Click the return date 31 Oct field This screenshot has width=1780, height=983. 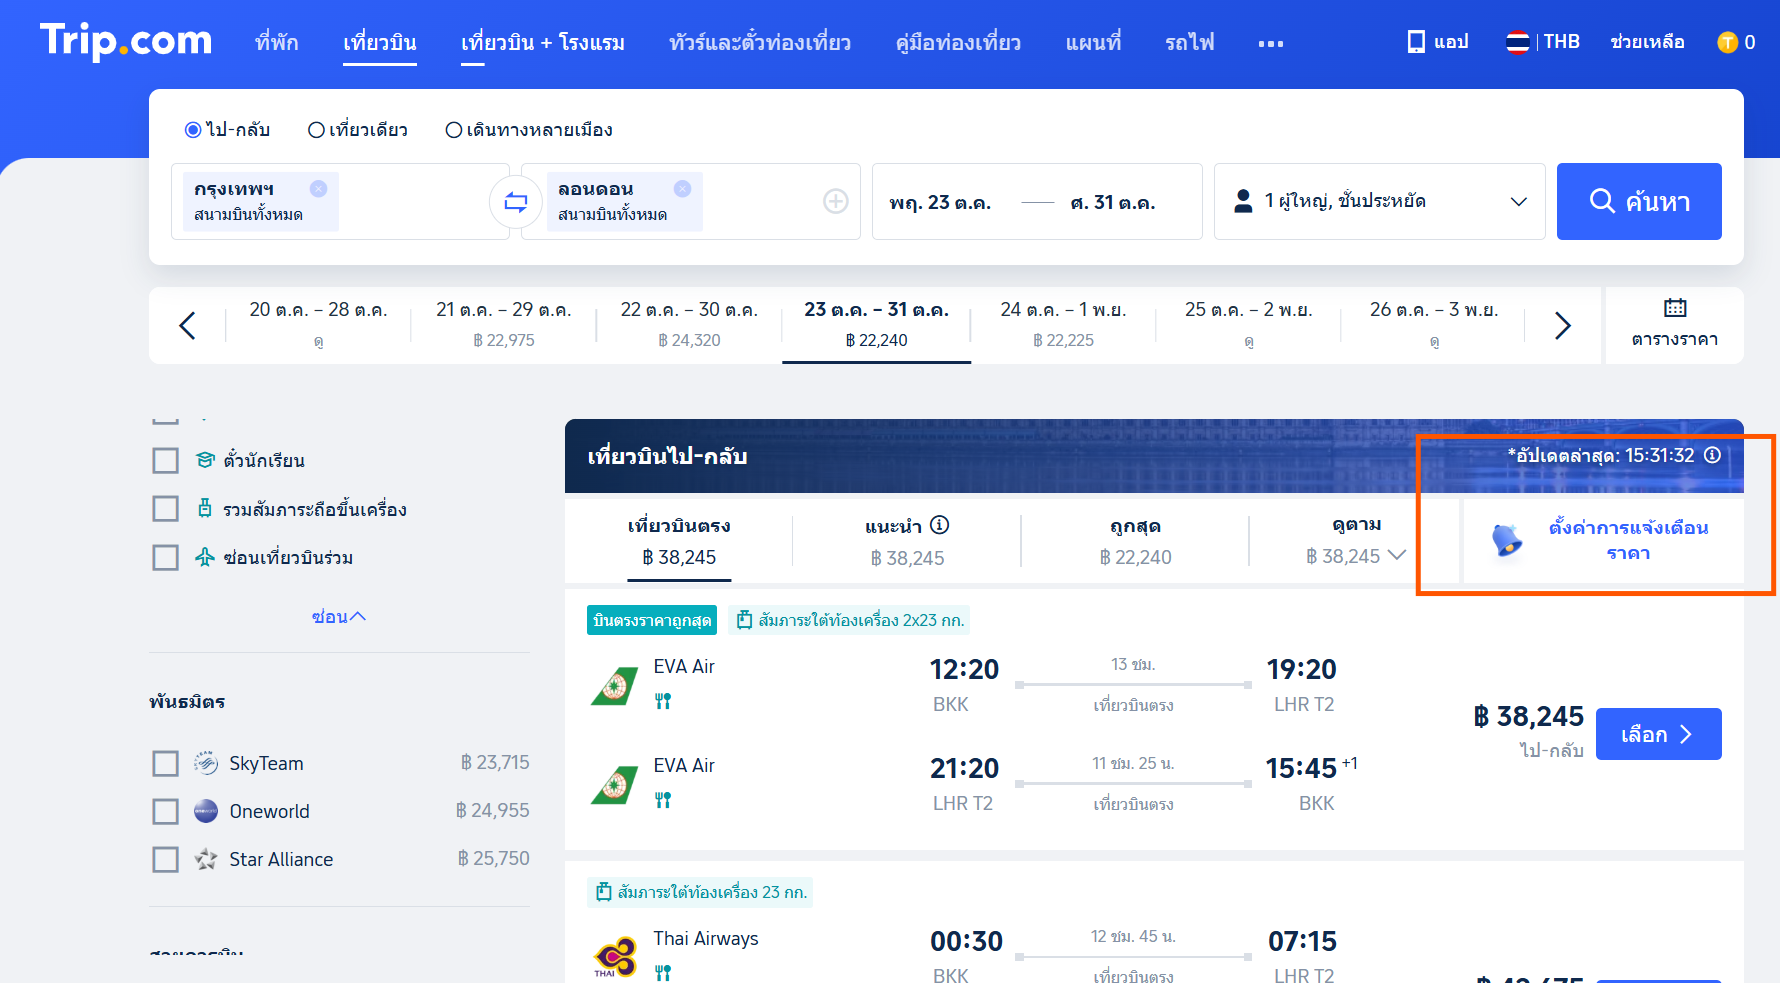coord(1112,202)
